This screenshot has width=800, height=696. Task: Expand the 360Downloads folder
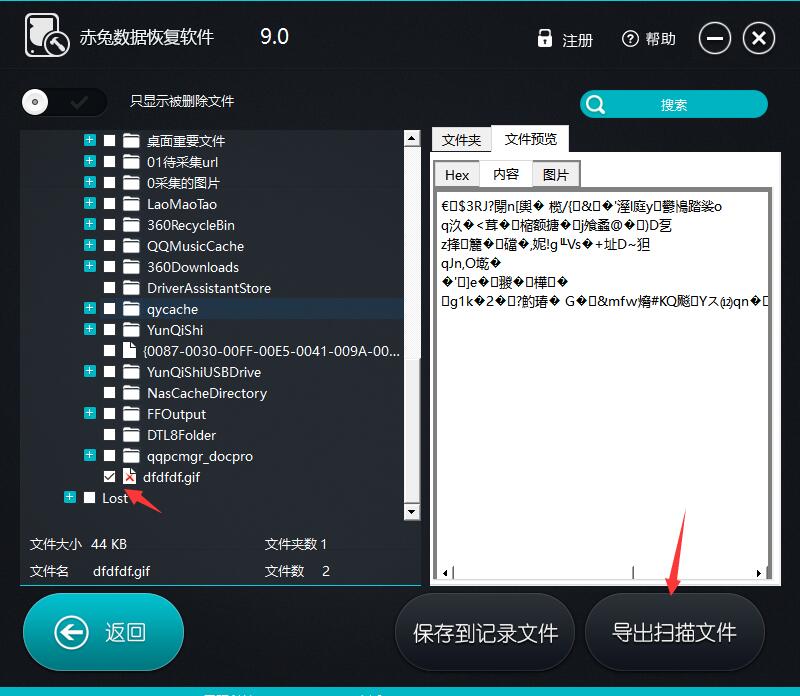(89, 266)
